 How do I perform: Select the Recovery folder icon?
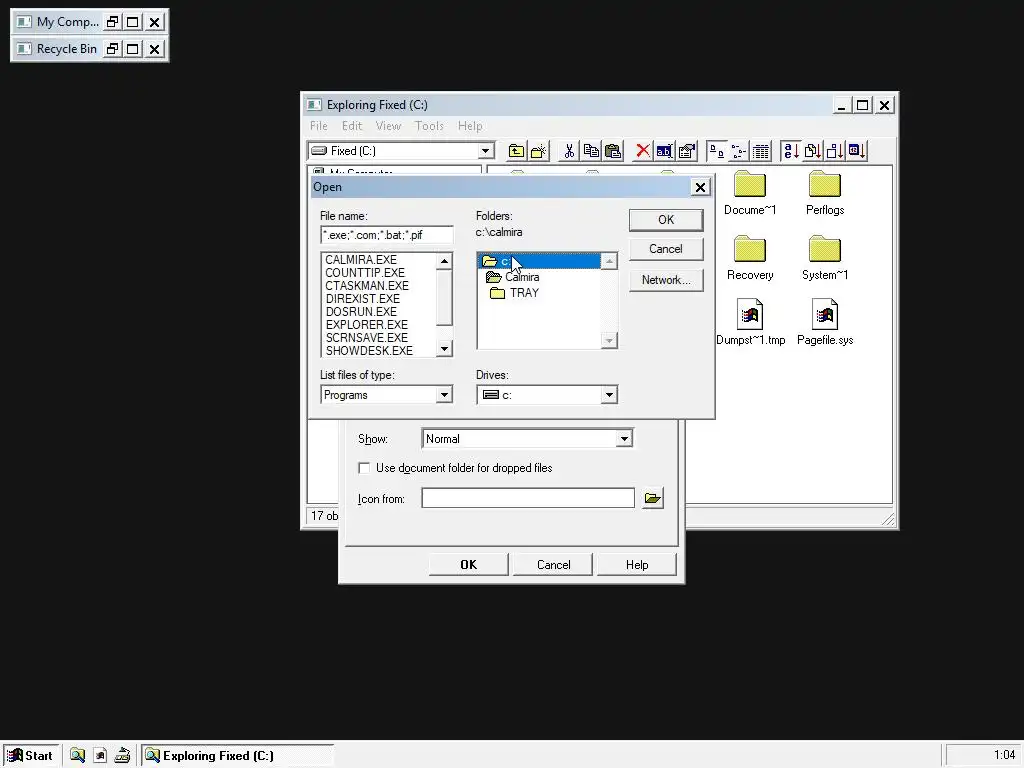[750, 249]
